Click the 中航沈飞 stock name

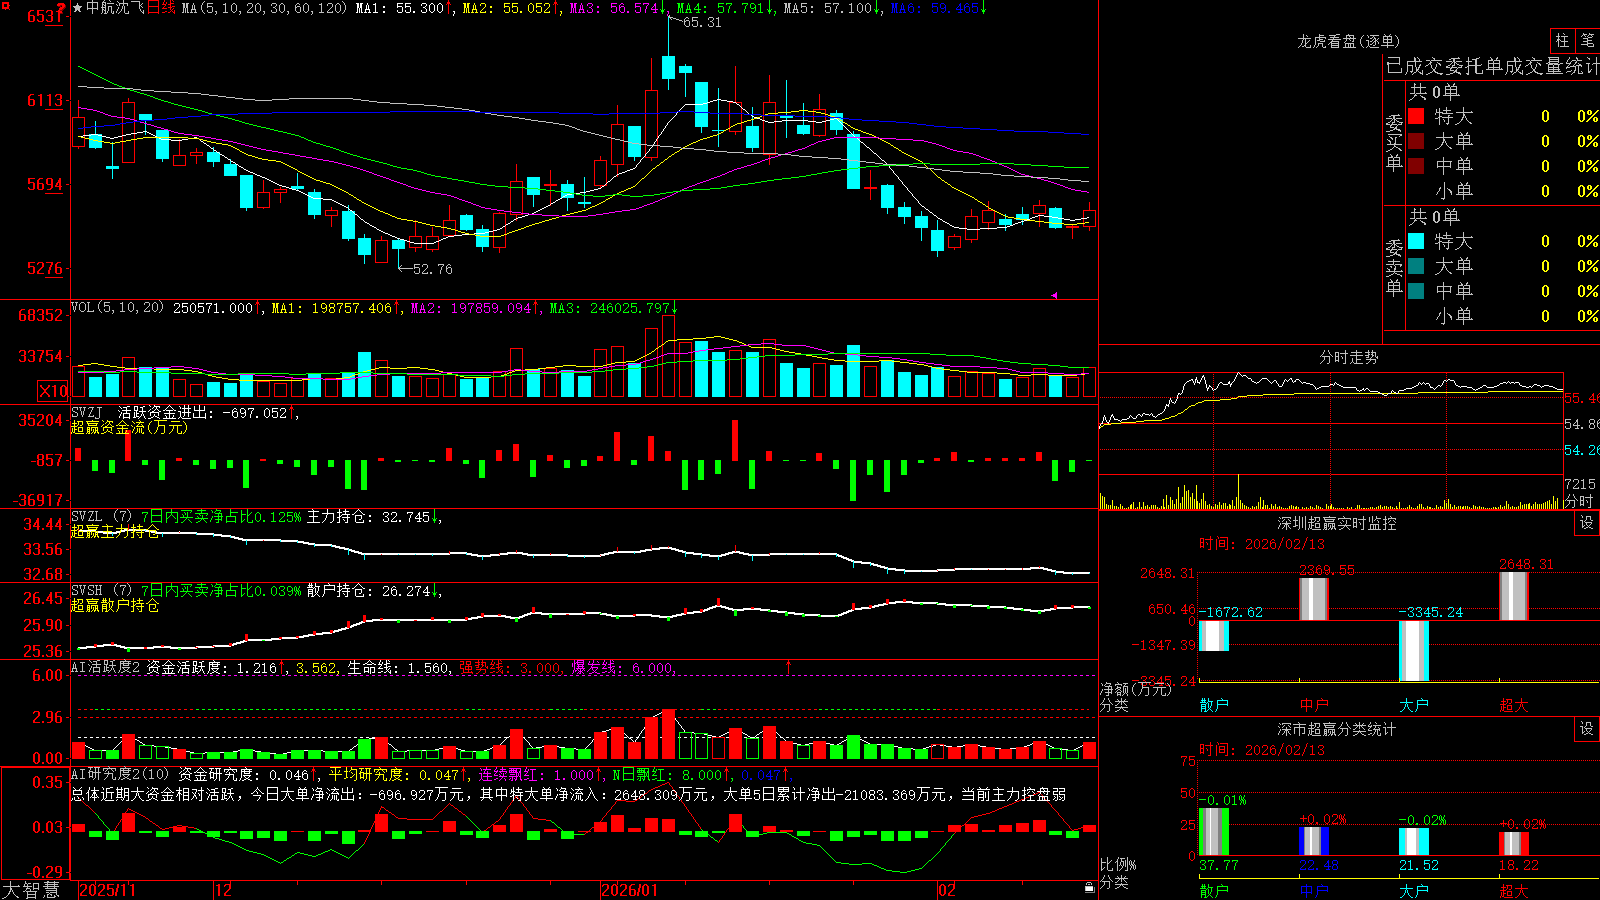pyautogui.click(x=115, y=8)
